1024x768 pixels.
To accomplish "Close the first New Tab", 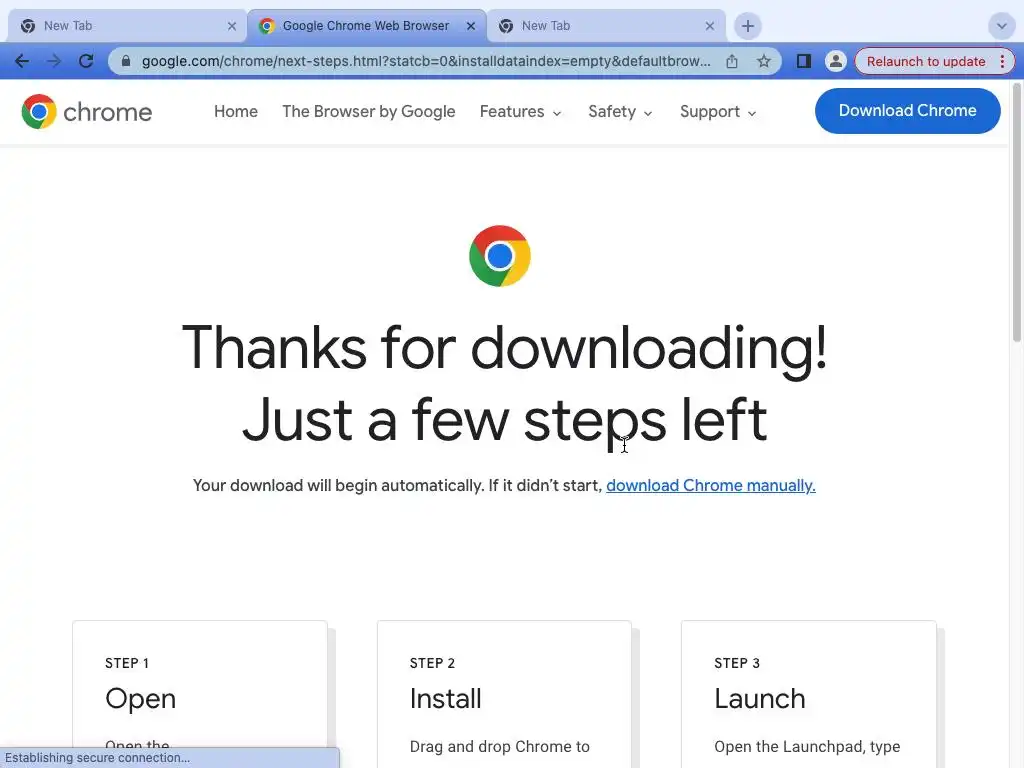I will point(232,26).
